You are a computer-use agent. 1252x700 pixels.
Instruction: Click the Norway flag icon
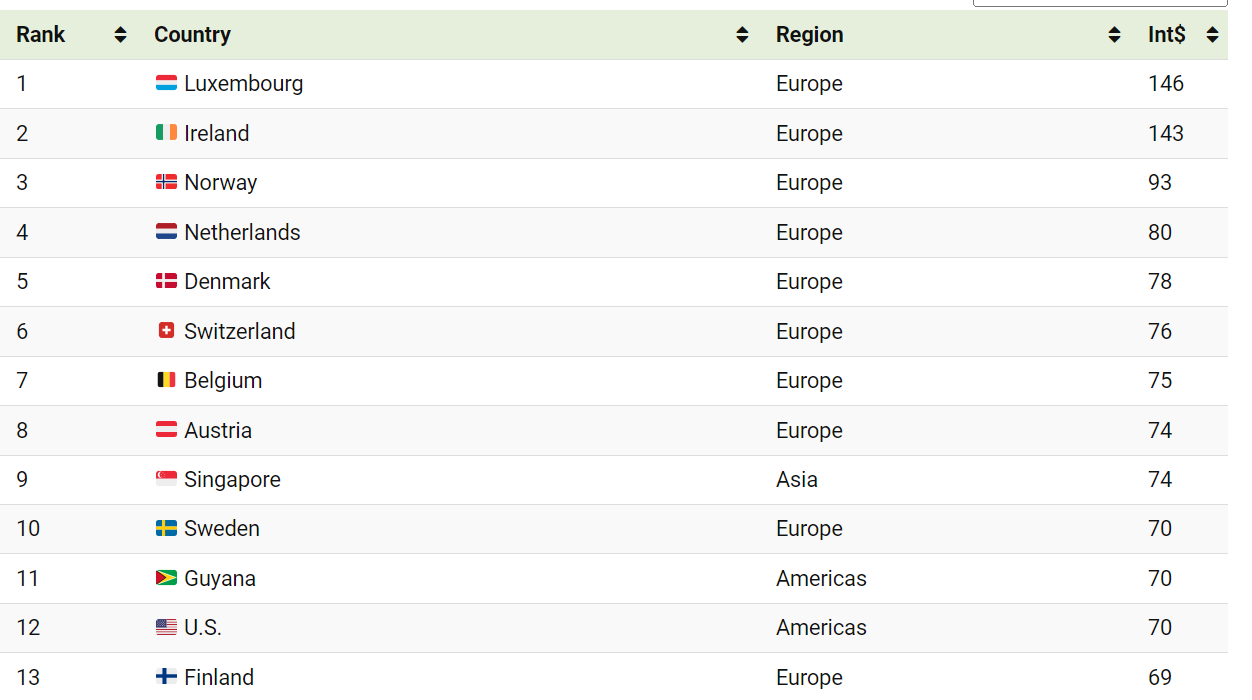point(166,183)
